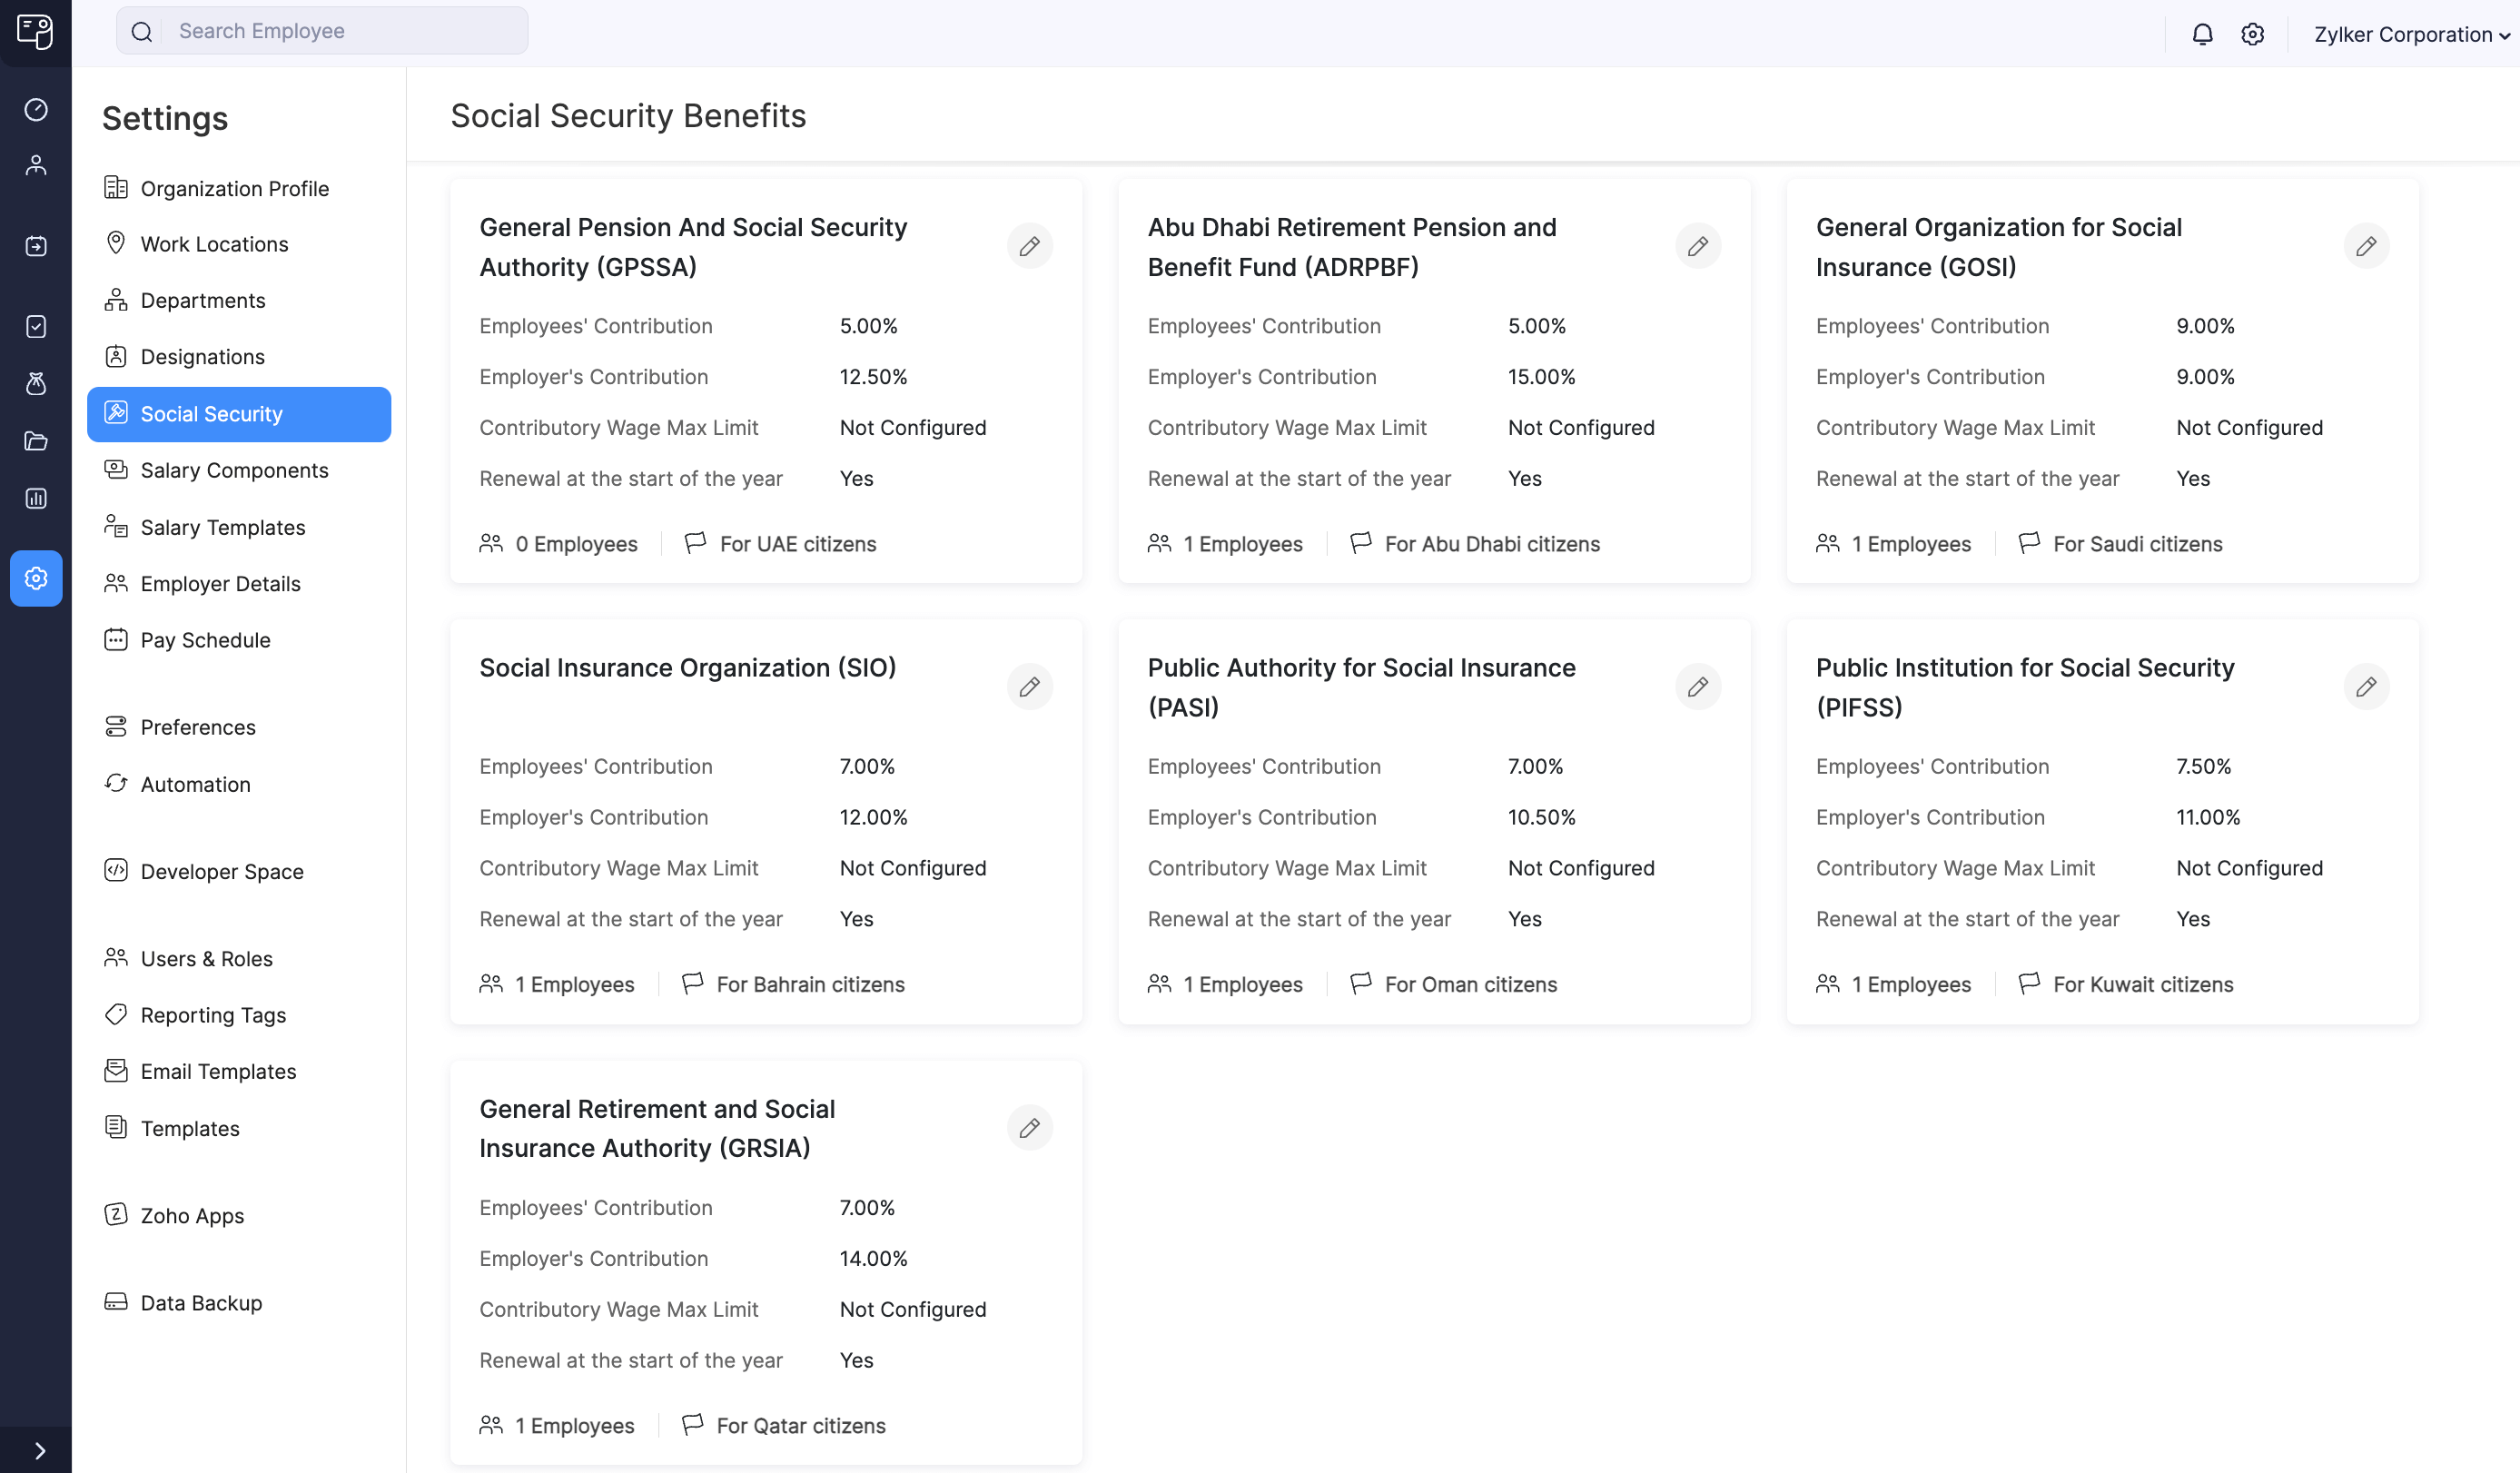Image resolution: width=2520 pixels, height=1473 pixels.
Task: Search for an employee by name
Action: coord(345,30)
